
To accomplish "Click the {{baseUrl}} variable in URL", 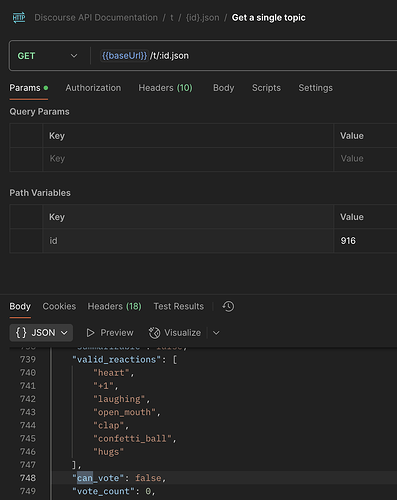I will (x=124, y=56).
